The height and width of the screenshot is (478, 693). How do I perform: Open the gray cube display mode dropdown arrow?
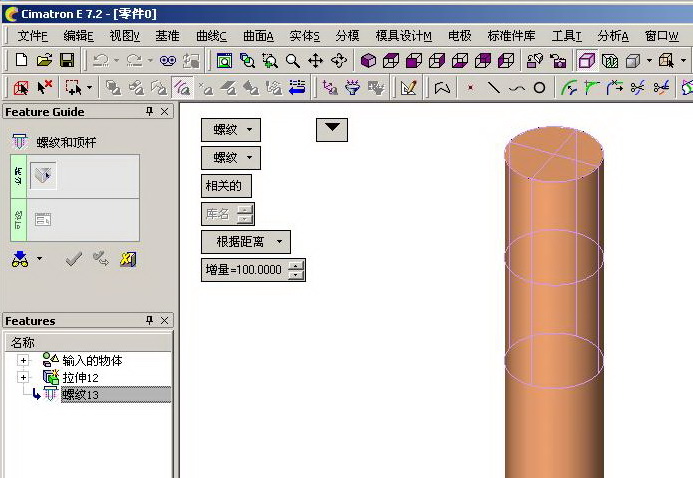tap(649, 60)
